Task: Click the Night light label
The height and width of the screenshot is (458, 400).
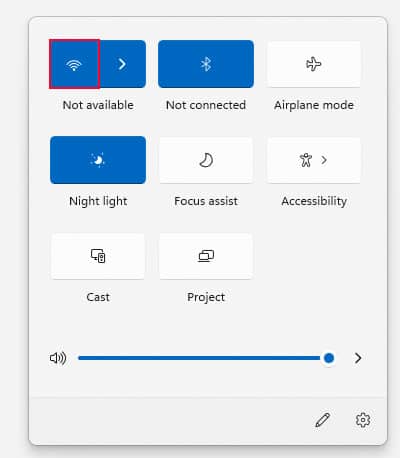Action: point(98,201)
